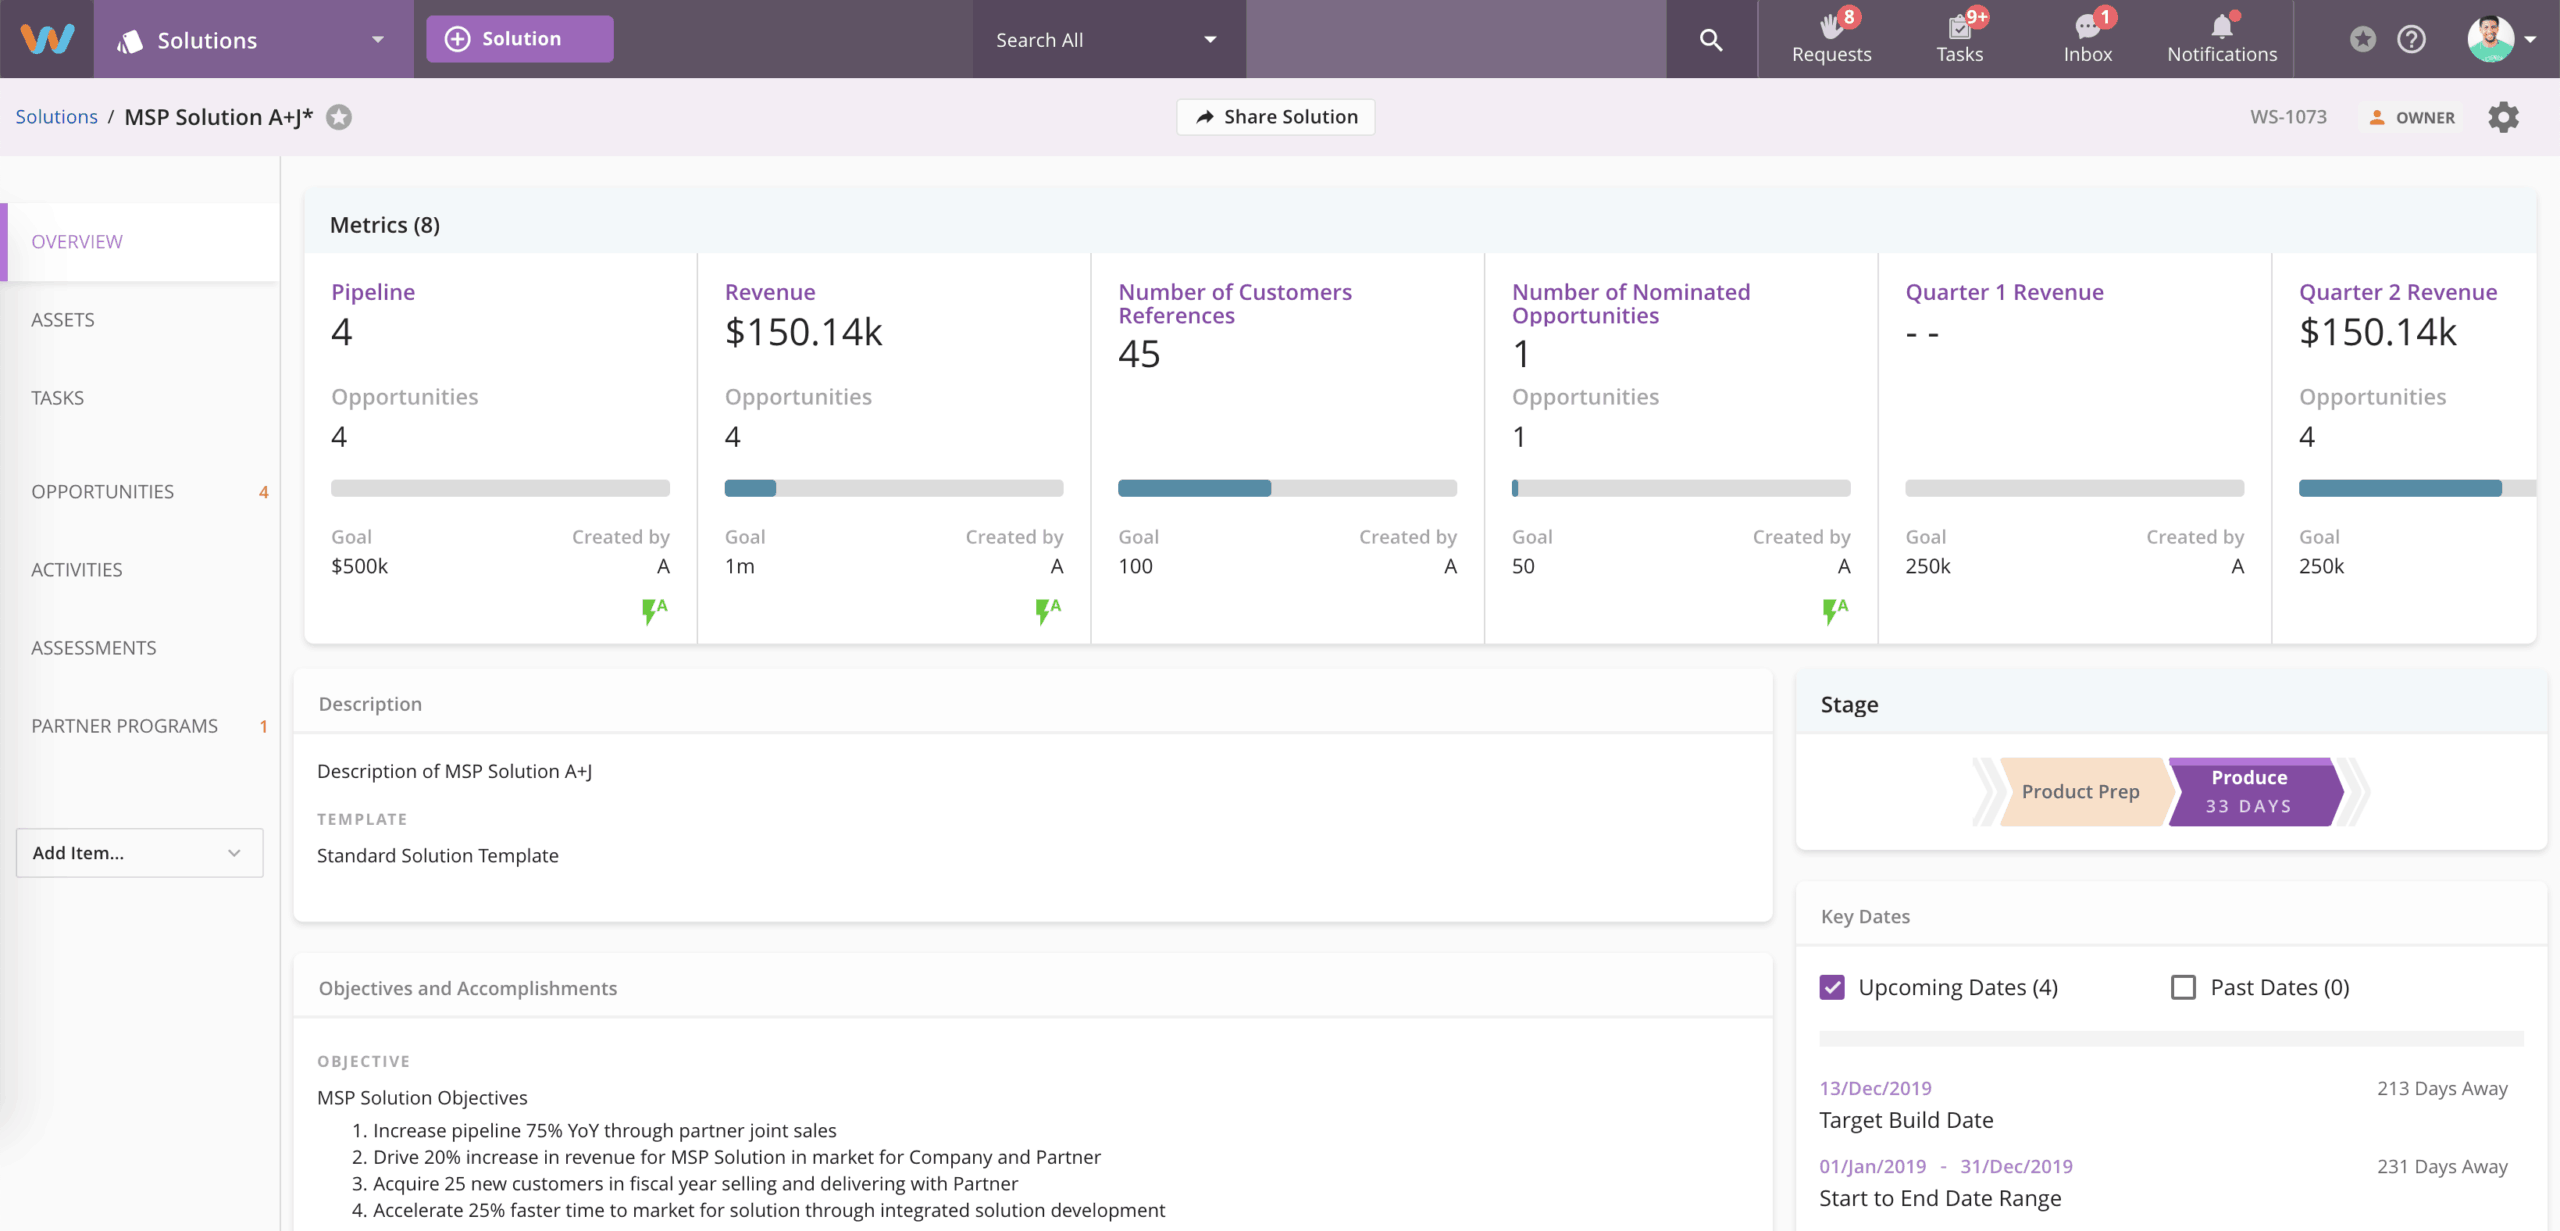Click favorites star icon in top bar
The image size is (2560, 1231).
2362,40
